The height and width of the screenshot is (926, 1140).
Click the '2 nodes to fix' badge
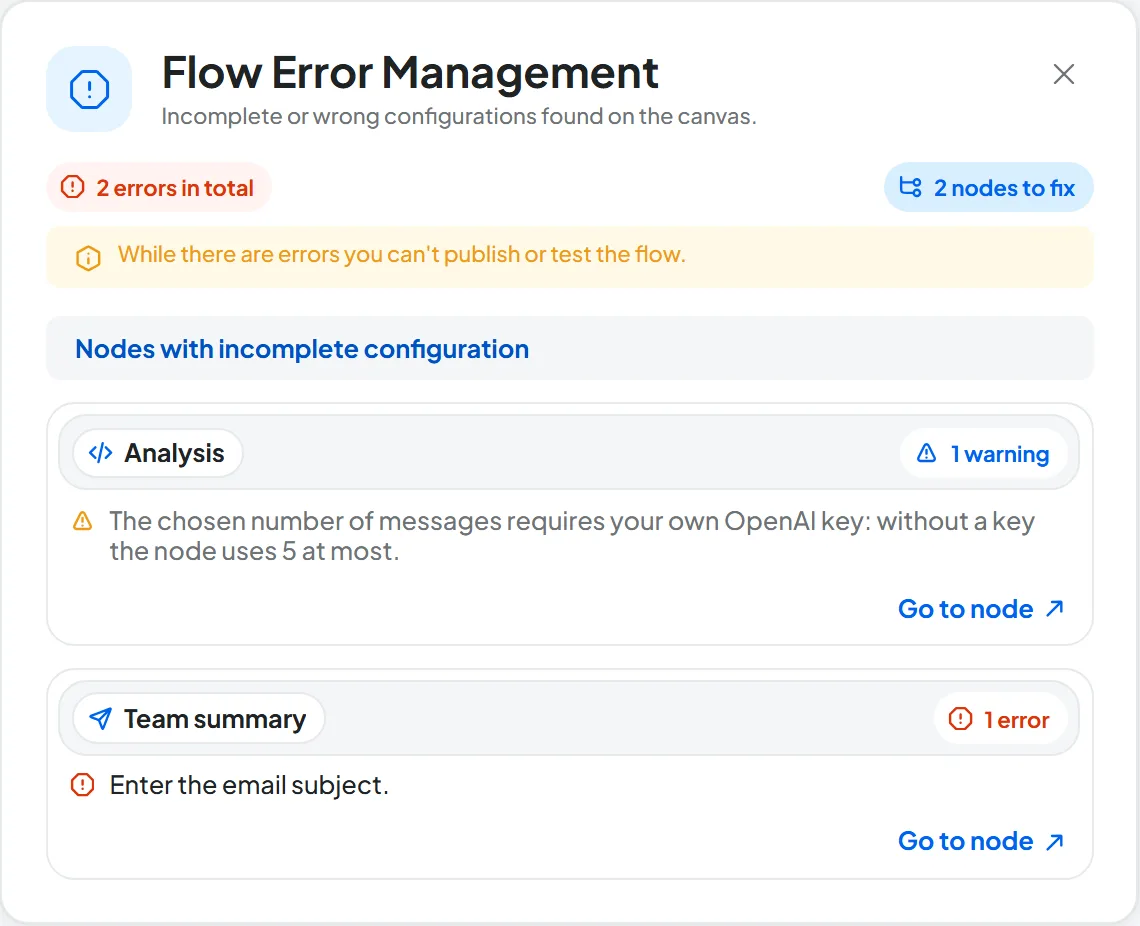989,188
